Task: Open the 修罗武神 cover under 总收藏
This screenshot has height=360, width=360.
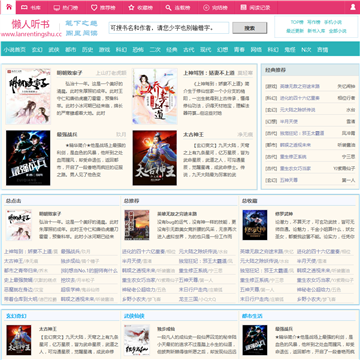Action: (255, 225)
